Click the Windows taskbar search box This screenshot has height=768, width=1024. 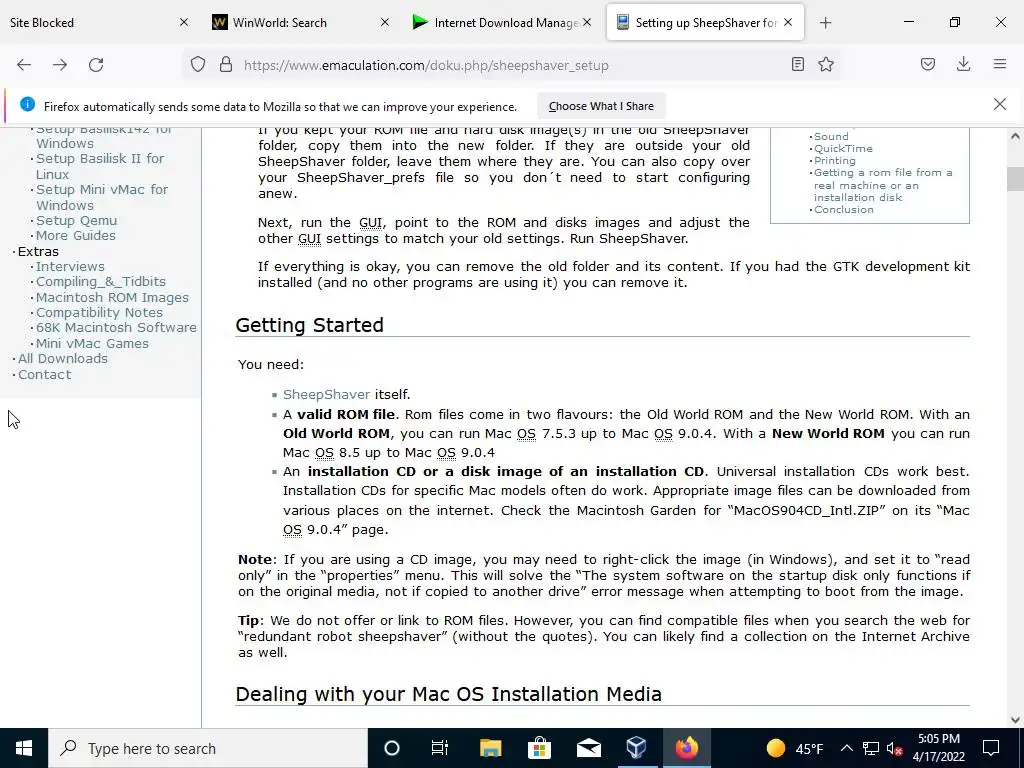click(208, 748)
